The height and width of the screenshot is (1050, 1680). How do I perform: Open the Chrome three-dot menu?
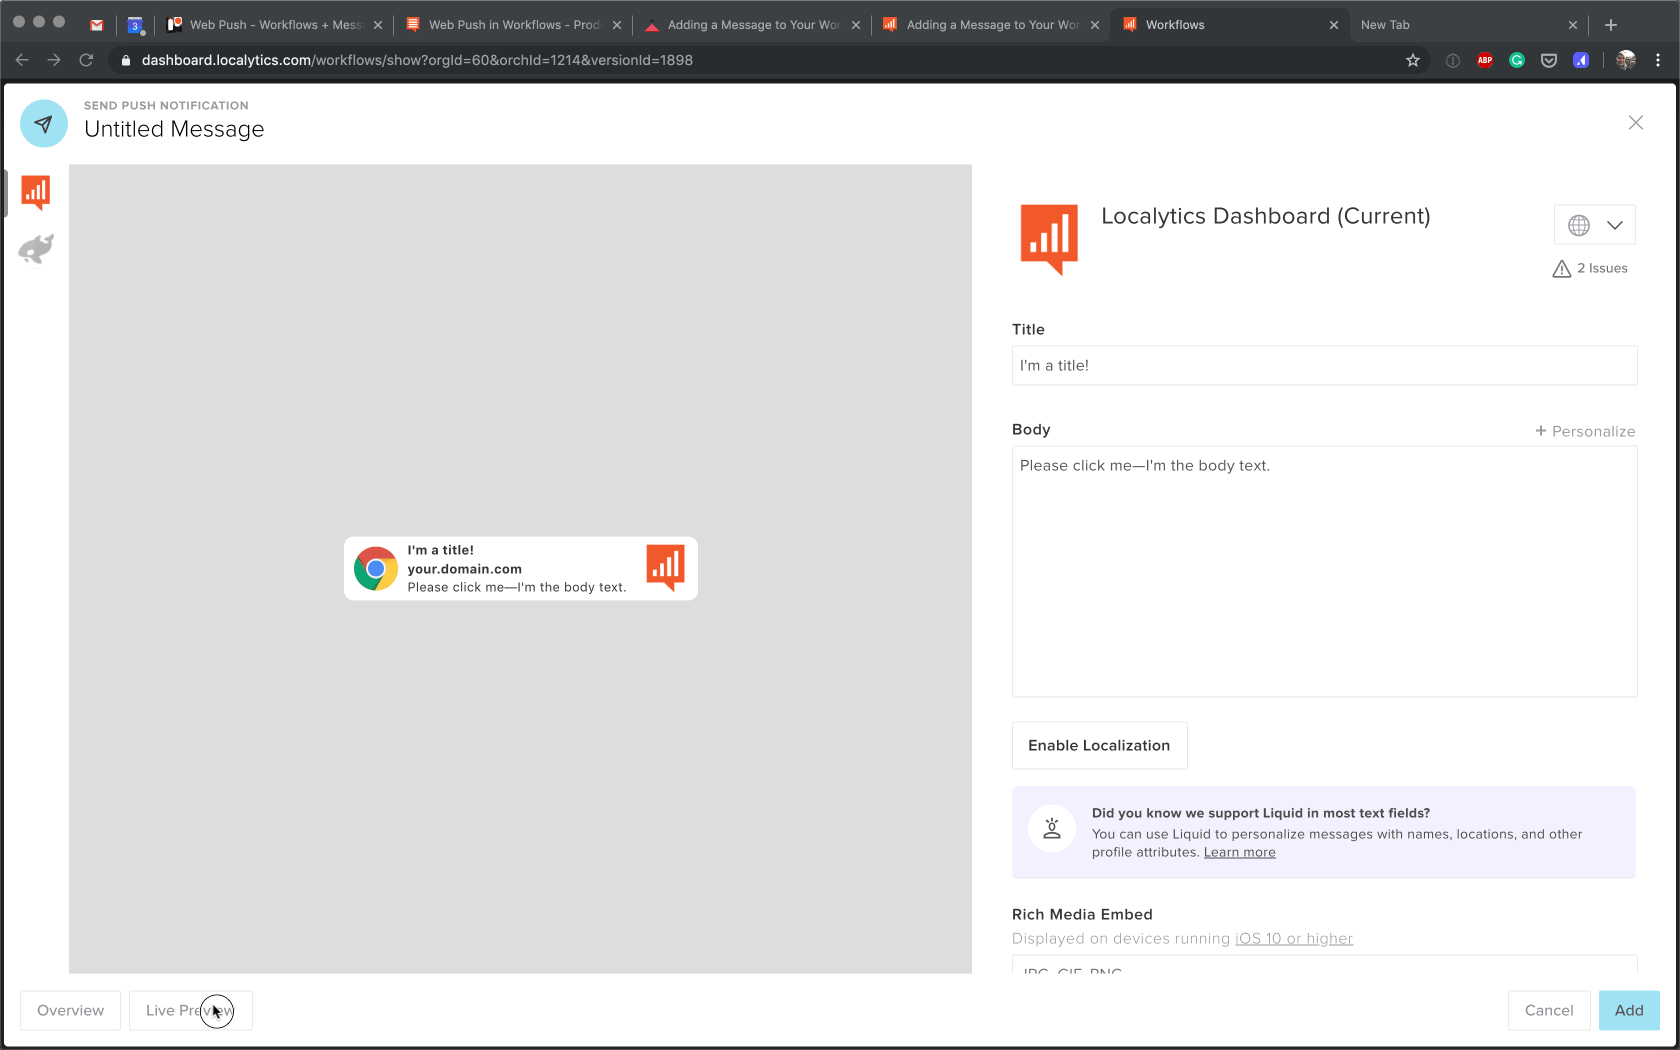pos(1658,60)
